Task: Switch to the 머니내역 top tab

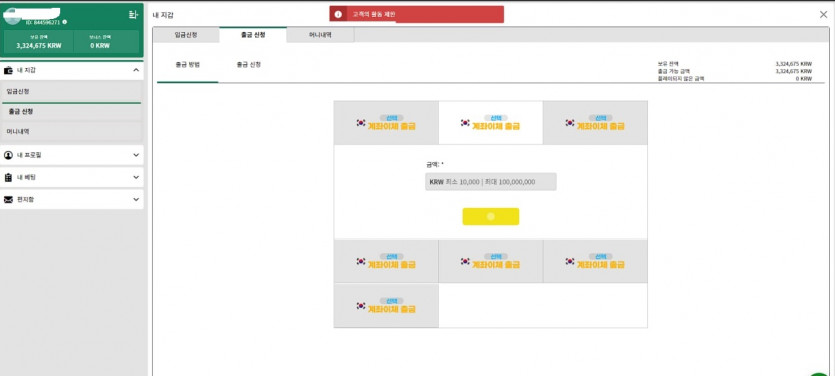Action: pos(320,35)
